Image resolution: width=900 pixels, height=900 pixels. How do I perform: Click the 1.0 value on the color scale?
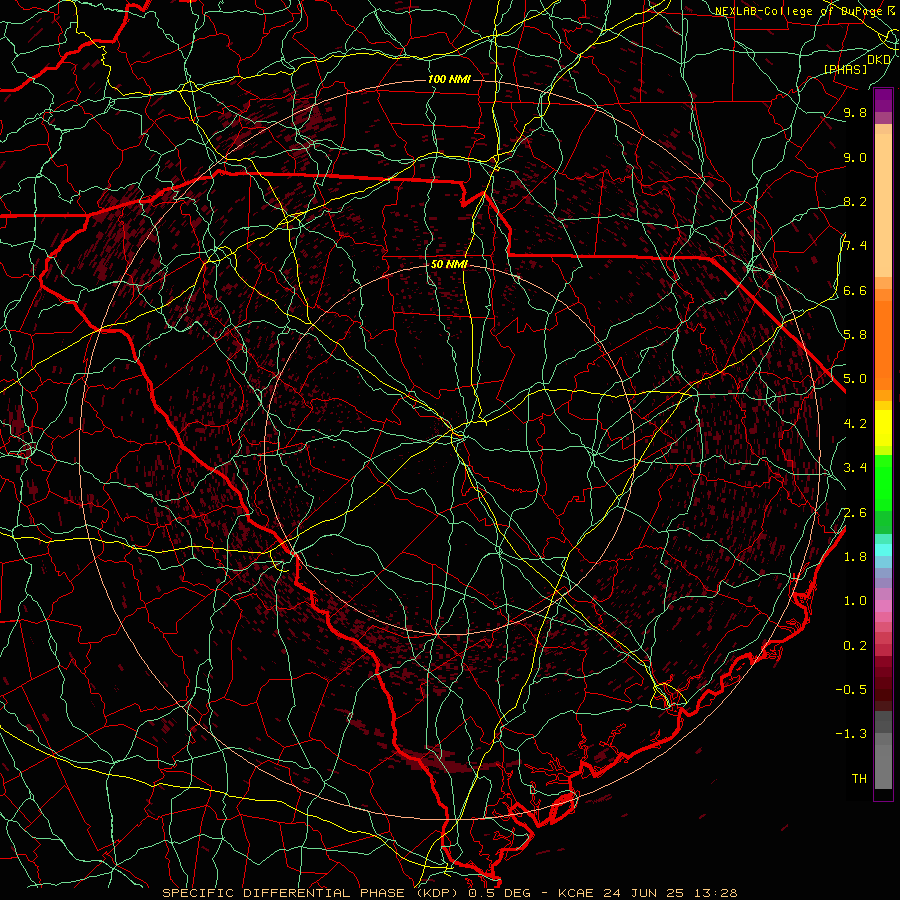(x=855, y=601)
